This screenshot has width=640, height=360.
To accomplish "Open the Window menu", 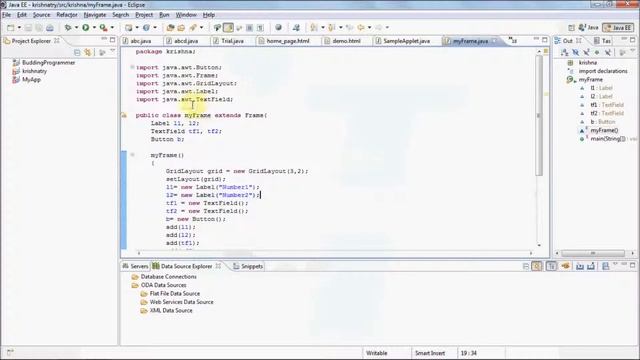I will 186,15.
